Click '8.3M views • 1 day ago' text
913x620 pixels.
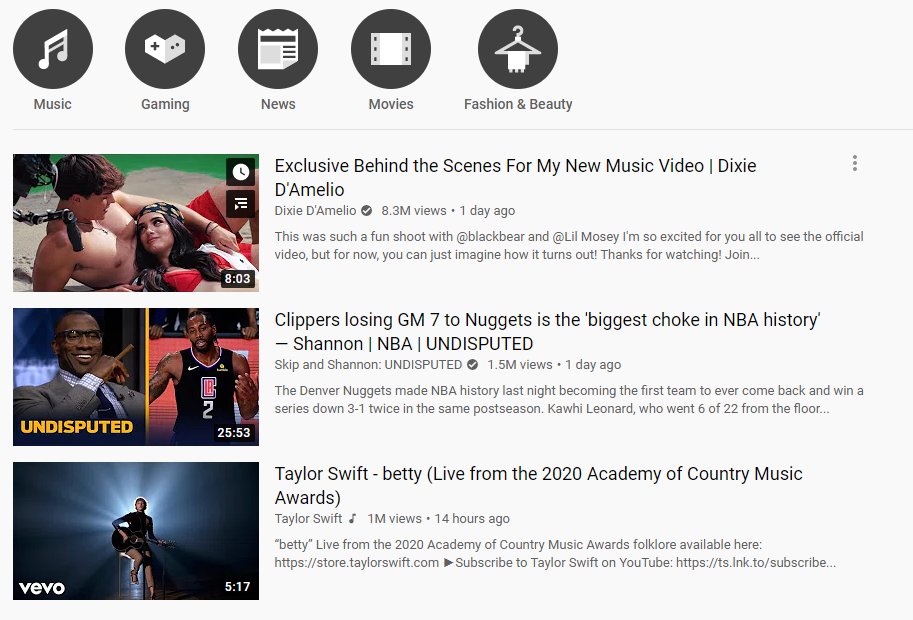click(x=448, y=211)
